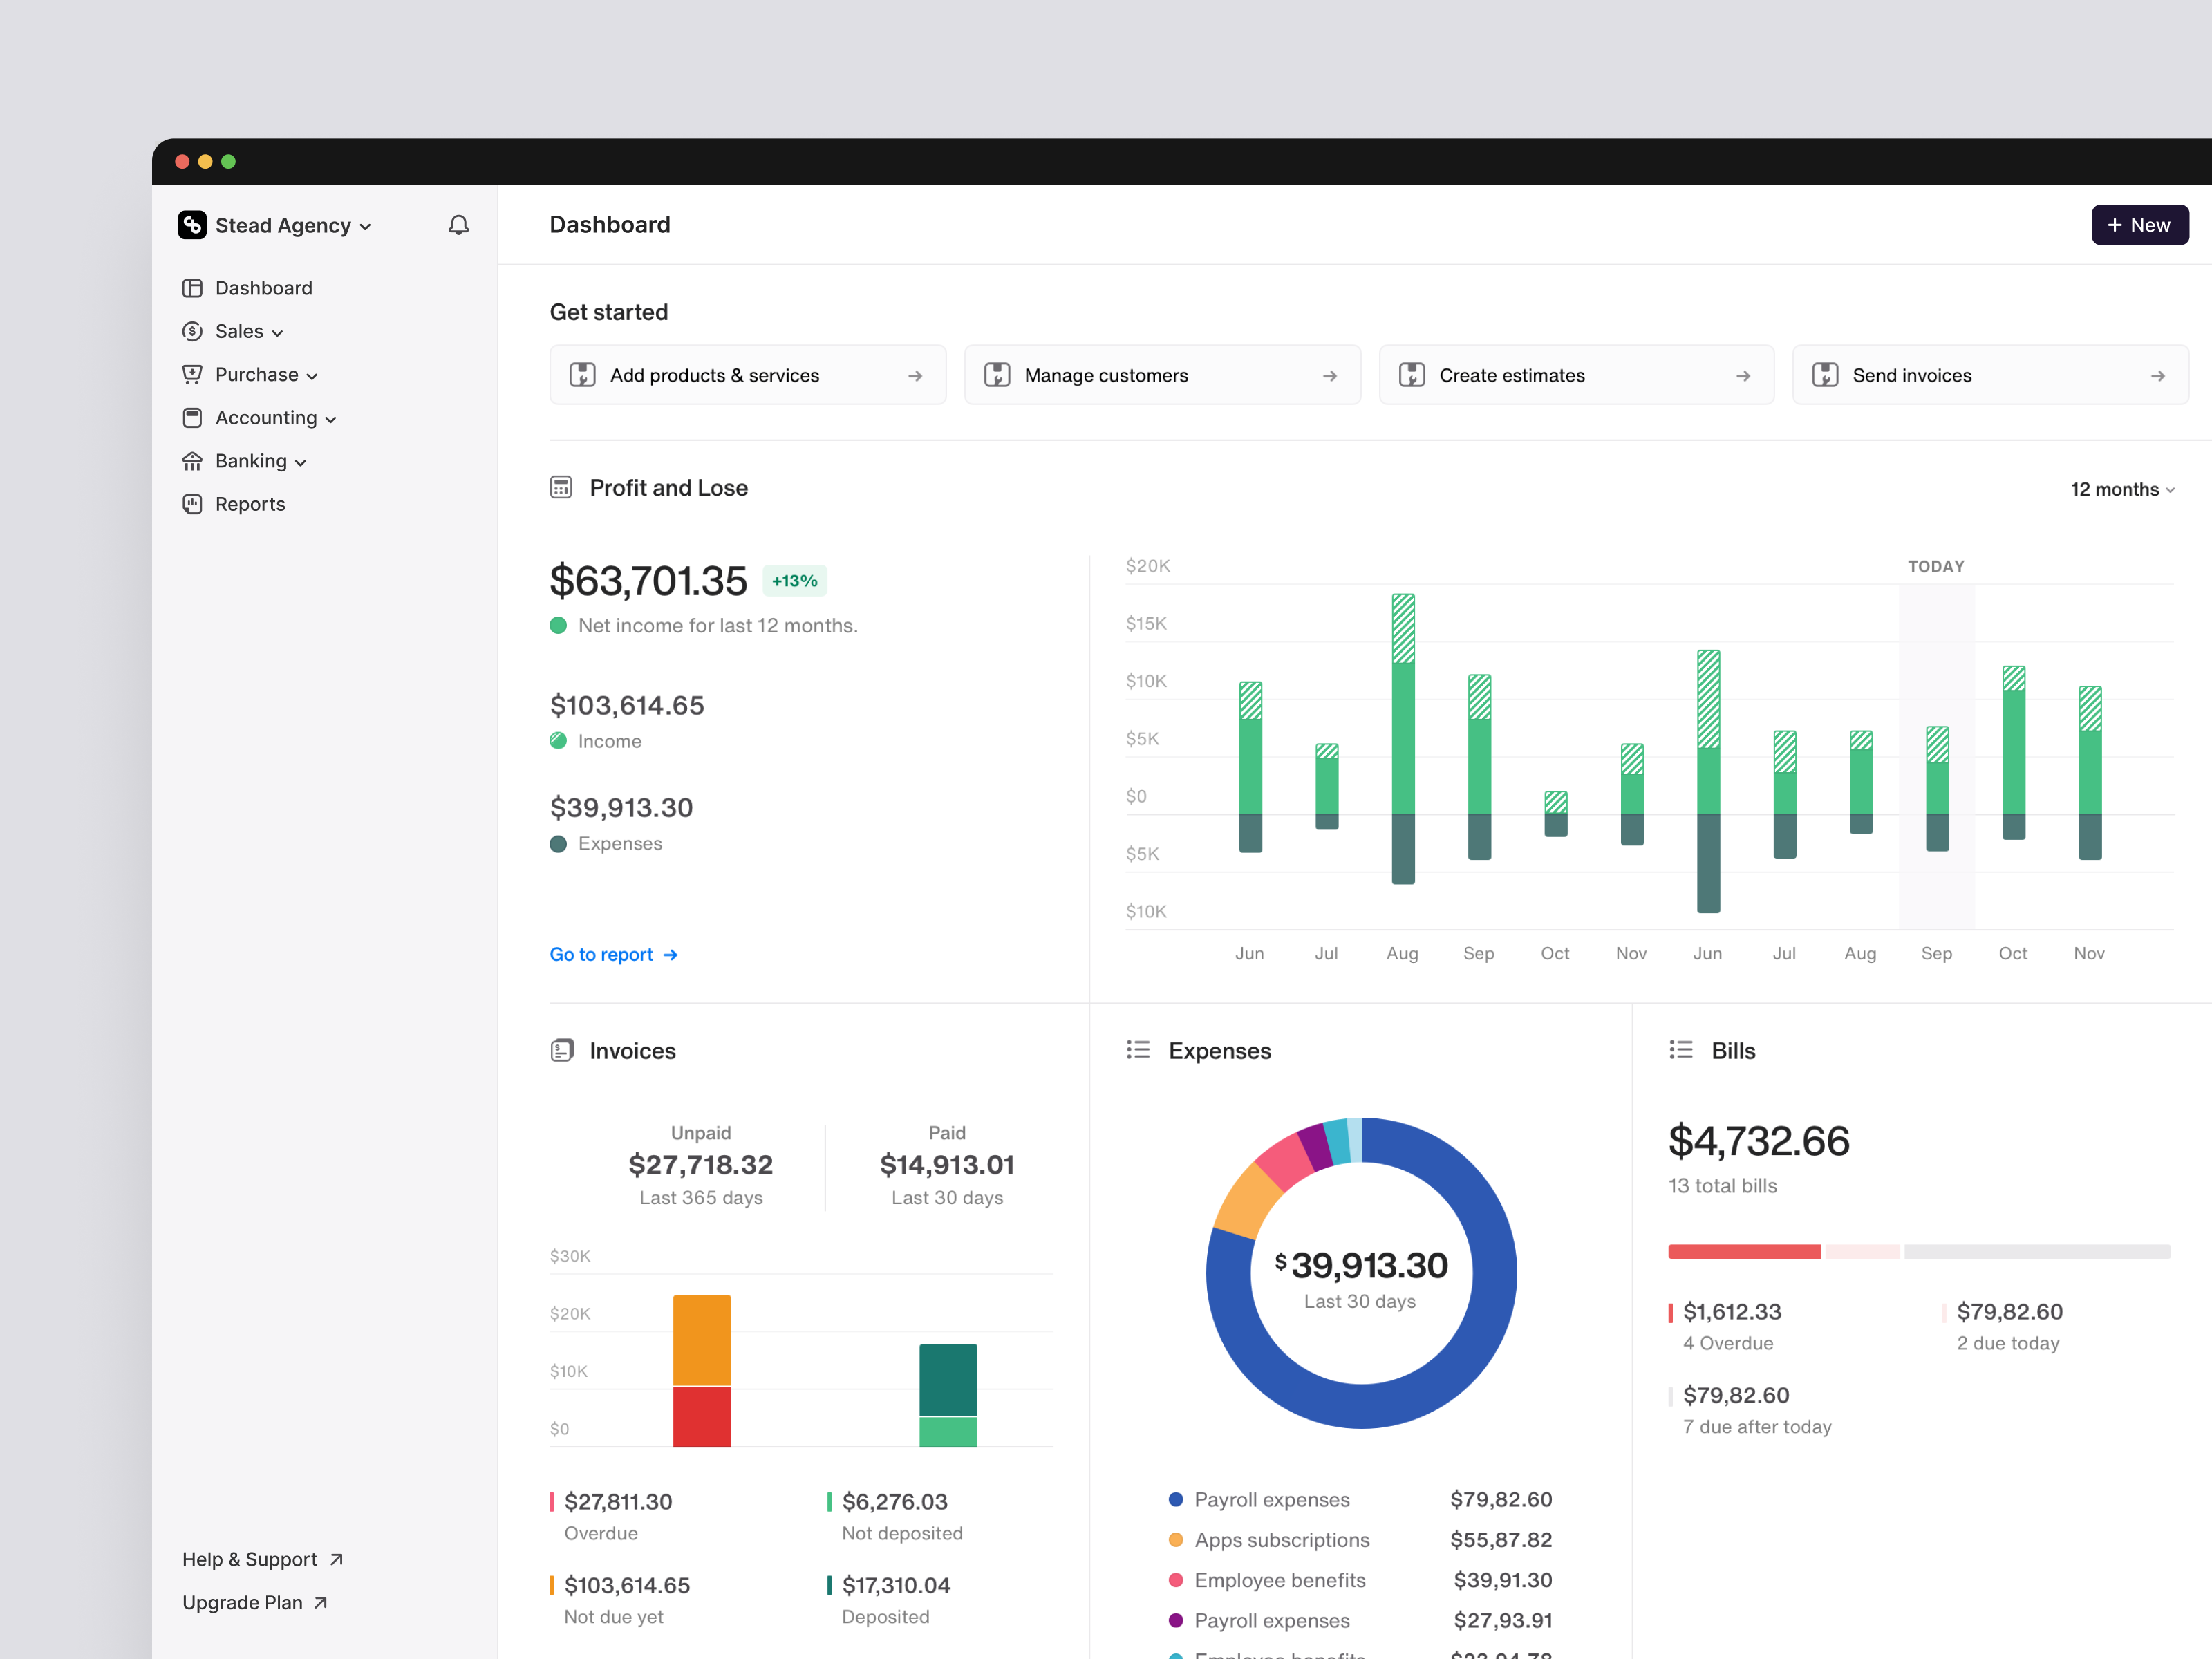Click the Purchase cart icon
The width and height of the screenshot is (2212, 1659).
point(193,374)
